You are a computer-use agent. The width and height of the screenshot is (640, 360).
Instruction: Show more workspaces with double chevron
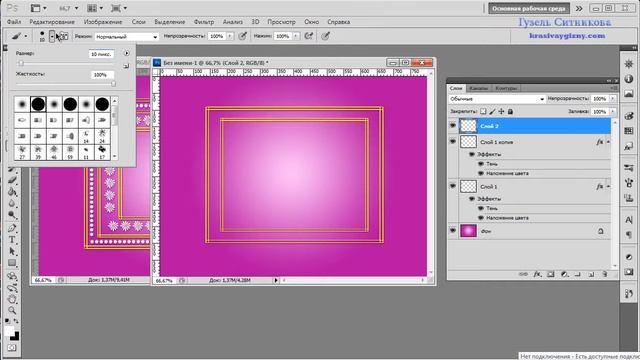[x=579, y=8]
